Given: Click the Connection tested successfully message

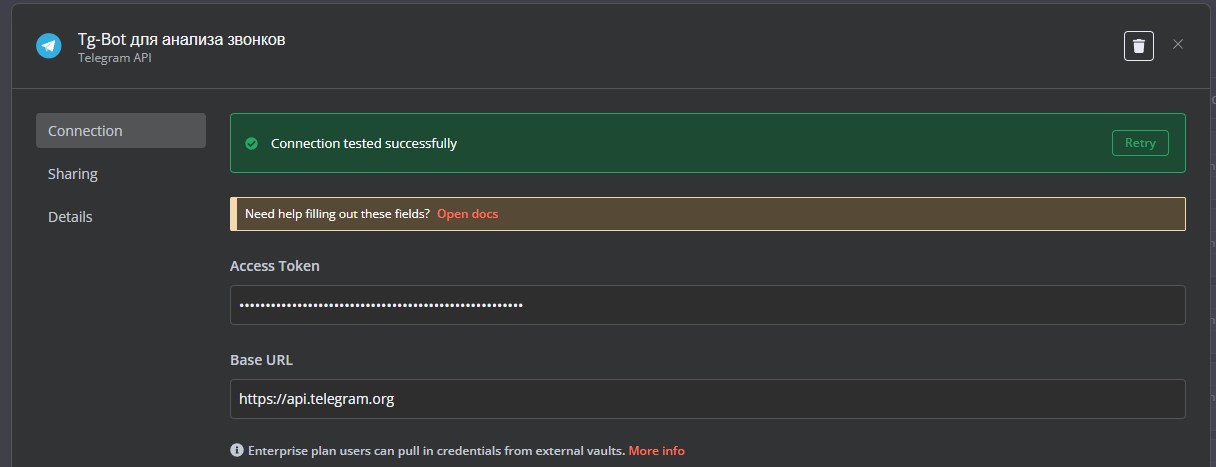Looking at the screenshot, I should click(364, 143).
